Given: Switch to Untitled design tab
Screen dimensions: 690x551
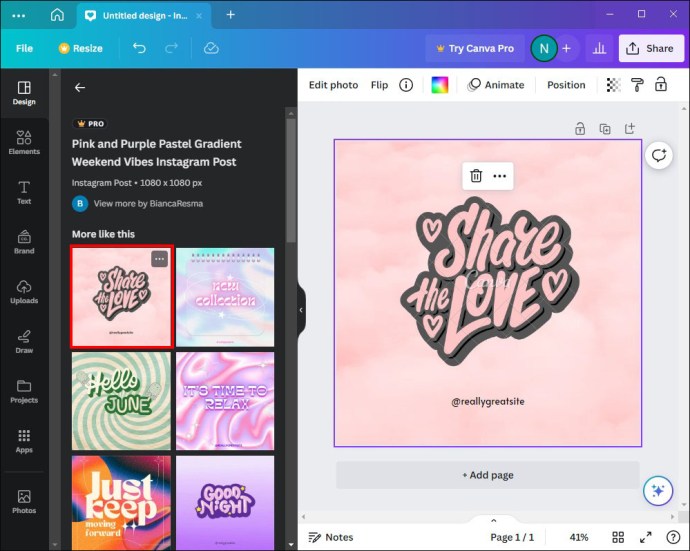Looking at the screenshot, I should [144, 16].
